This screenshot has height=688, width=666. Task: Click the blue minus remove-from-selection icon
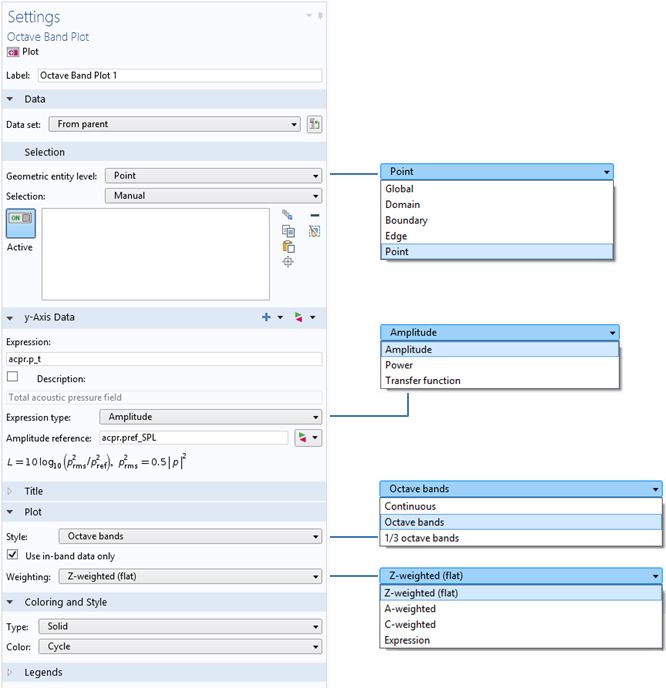coord(314,215)
